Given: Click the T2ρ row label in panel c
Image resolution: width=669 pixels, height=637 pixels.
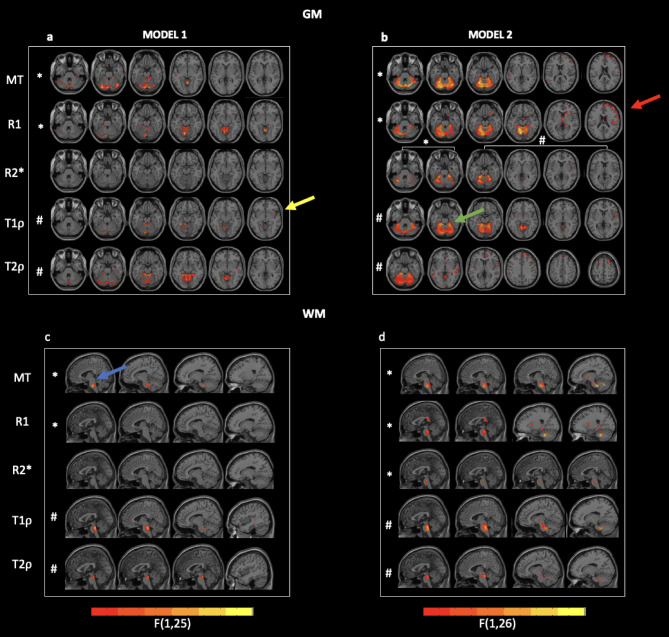Looking at the screenshot, I should 22,565.
